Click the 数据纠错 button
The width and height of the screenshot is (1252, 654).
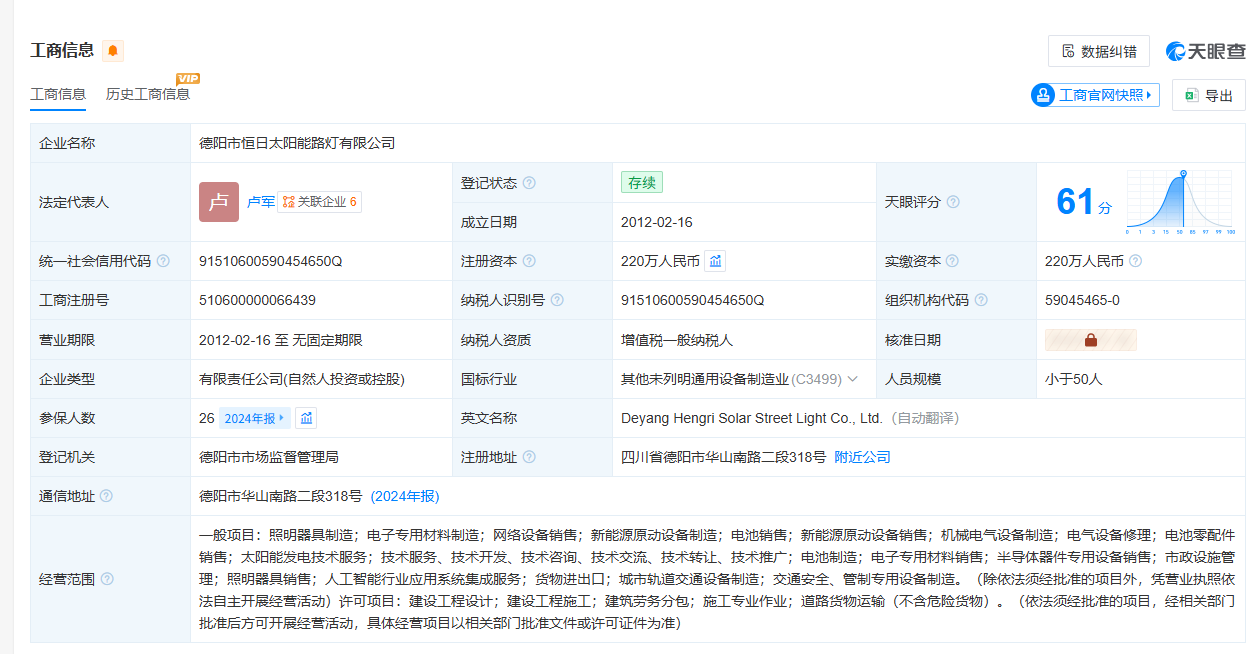[x=1098, y=51]
